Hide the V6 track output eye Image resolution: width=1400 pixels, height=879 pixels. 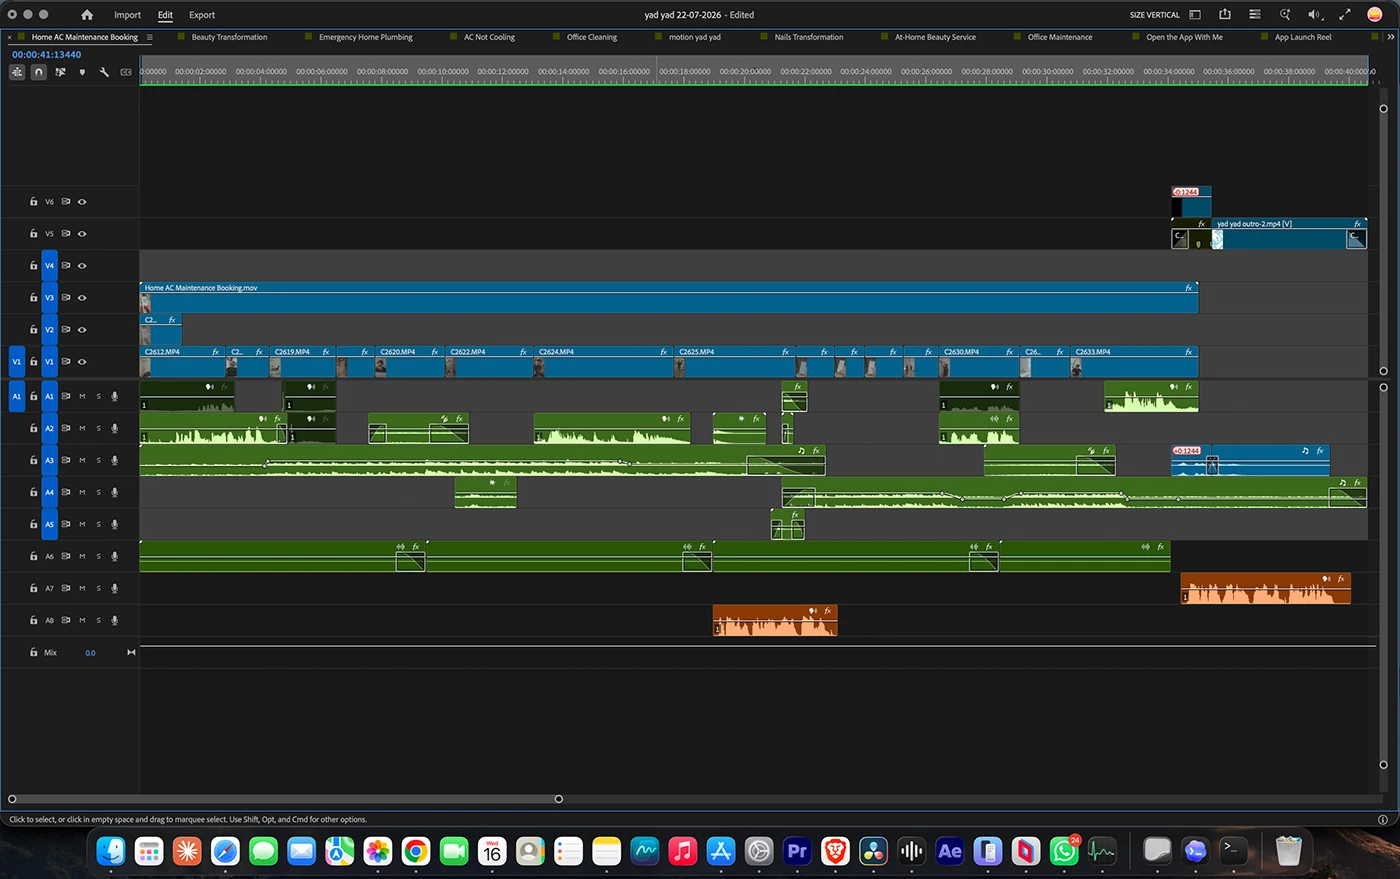click(x=82, y=202)
